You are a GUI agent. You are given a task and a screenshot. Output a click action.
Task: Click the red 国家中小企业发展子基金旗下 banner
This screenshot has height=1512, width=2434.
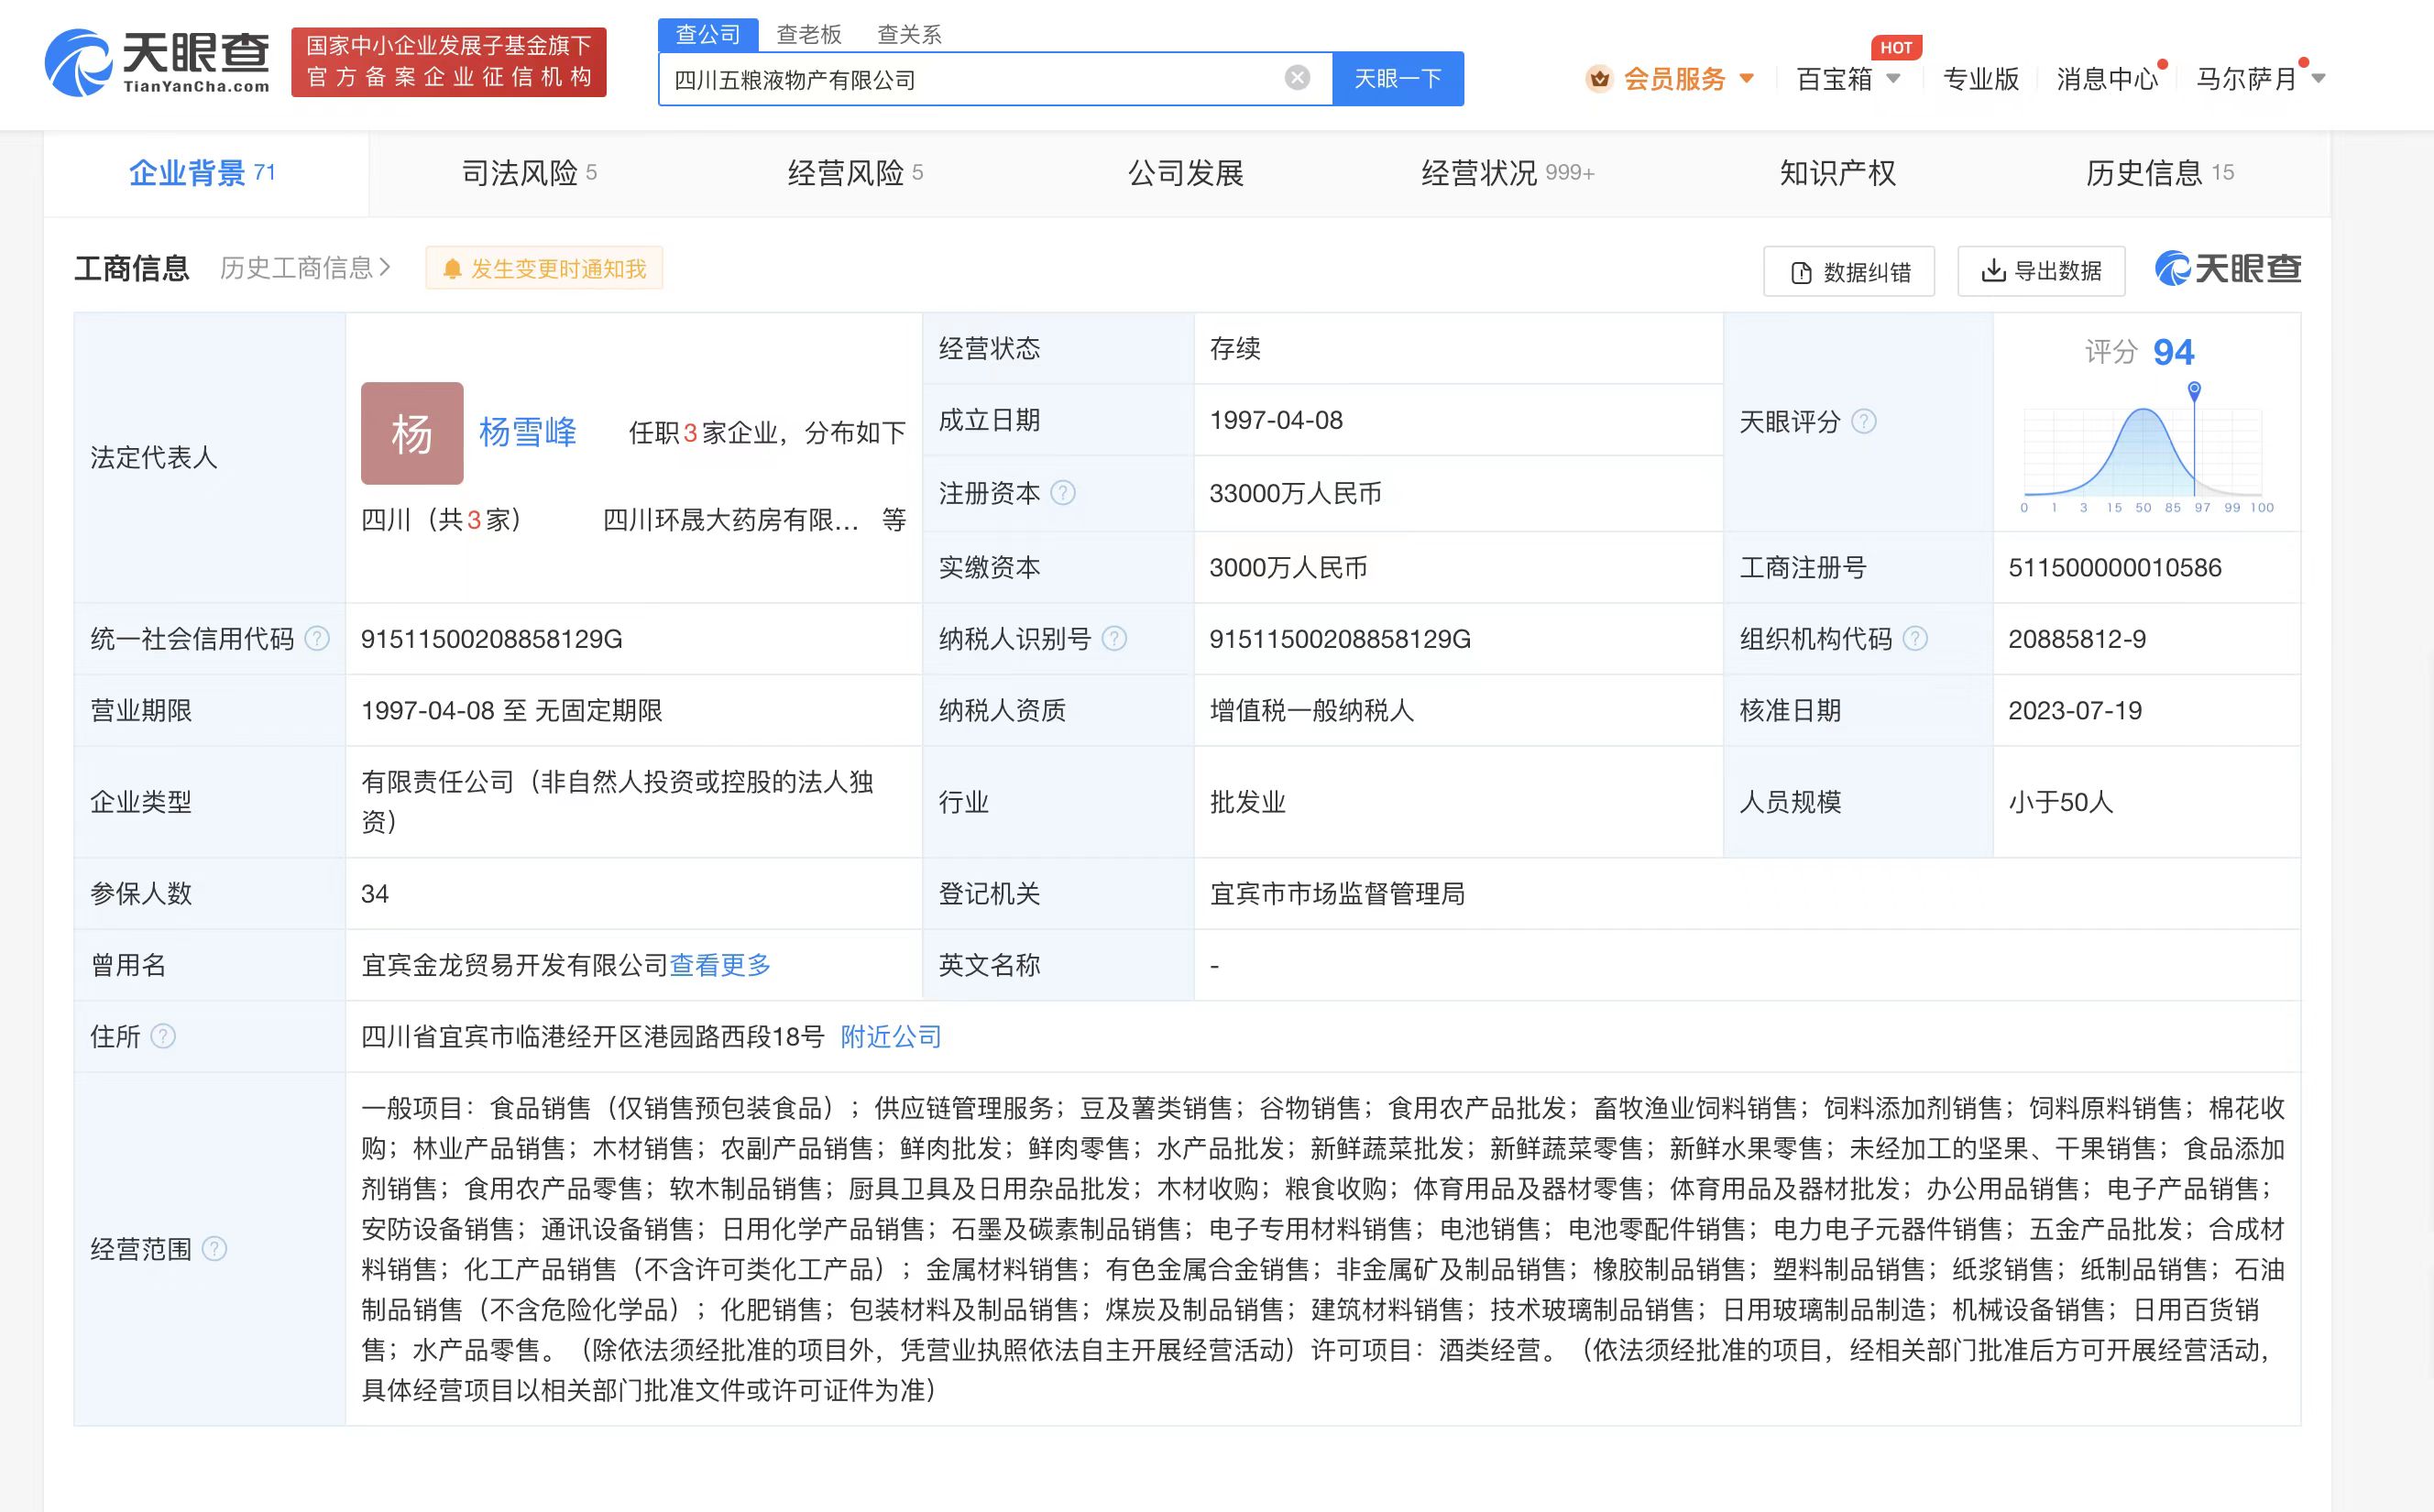[x=449, y=62]
